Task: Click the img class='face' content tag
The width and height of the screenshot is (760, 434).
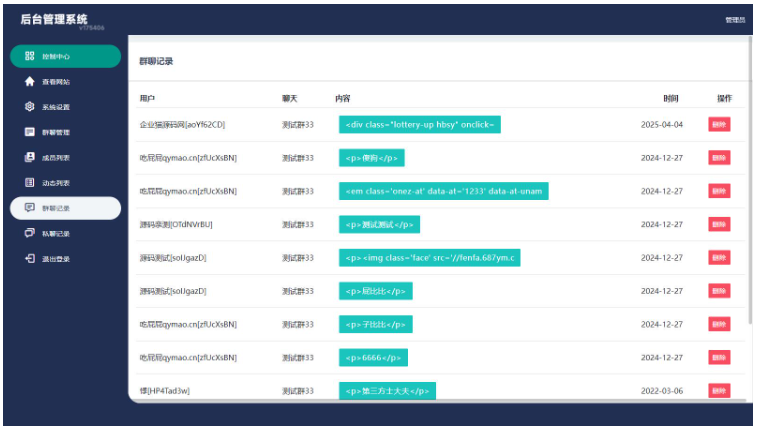Action: pyautogui.click(x=430, y=258)
